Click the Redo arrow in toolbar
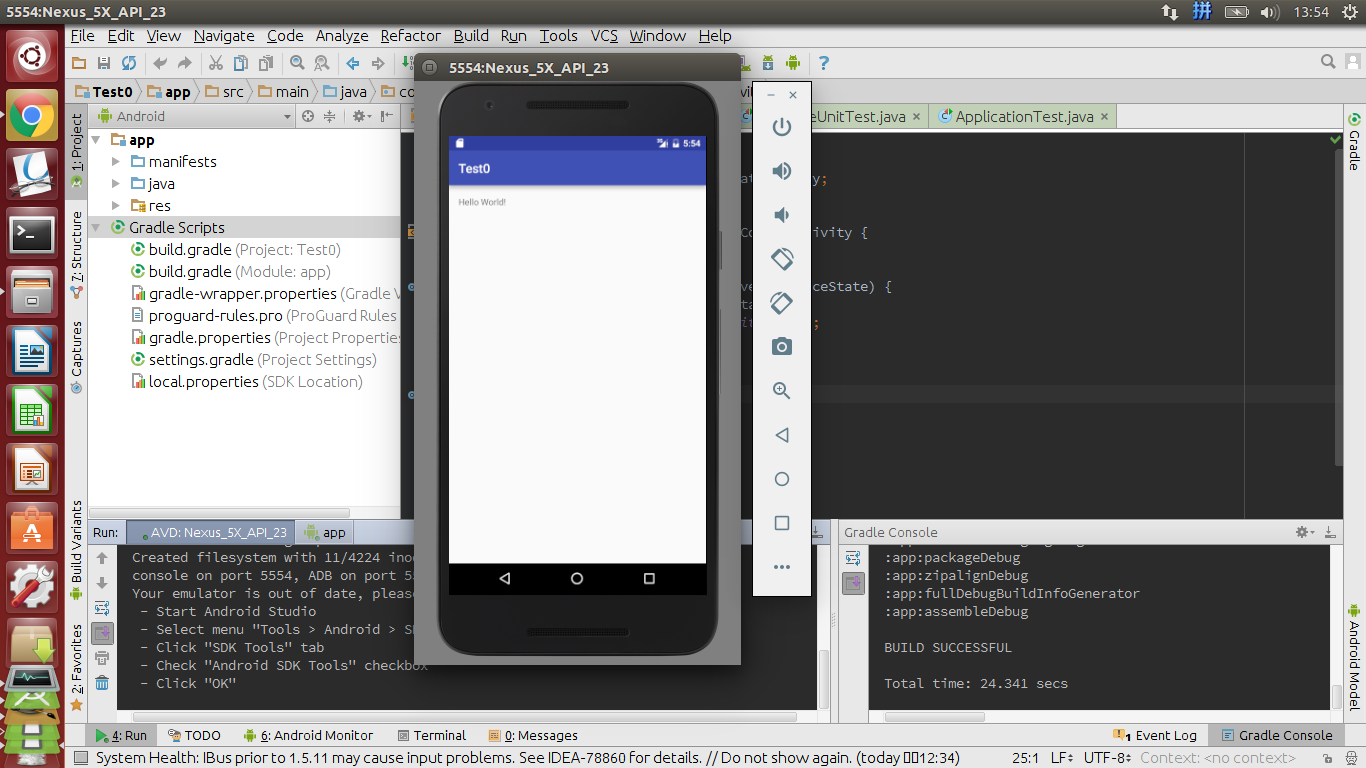Screen dimensions: 1366x768 pos(185,63)
